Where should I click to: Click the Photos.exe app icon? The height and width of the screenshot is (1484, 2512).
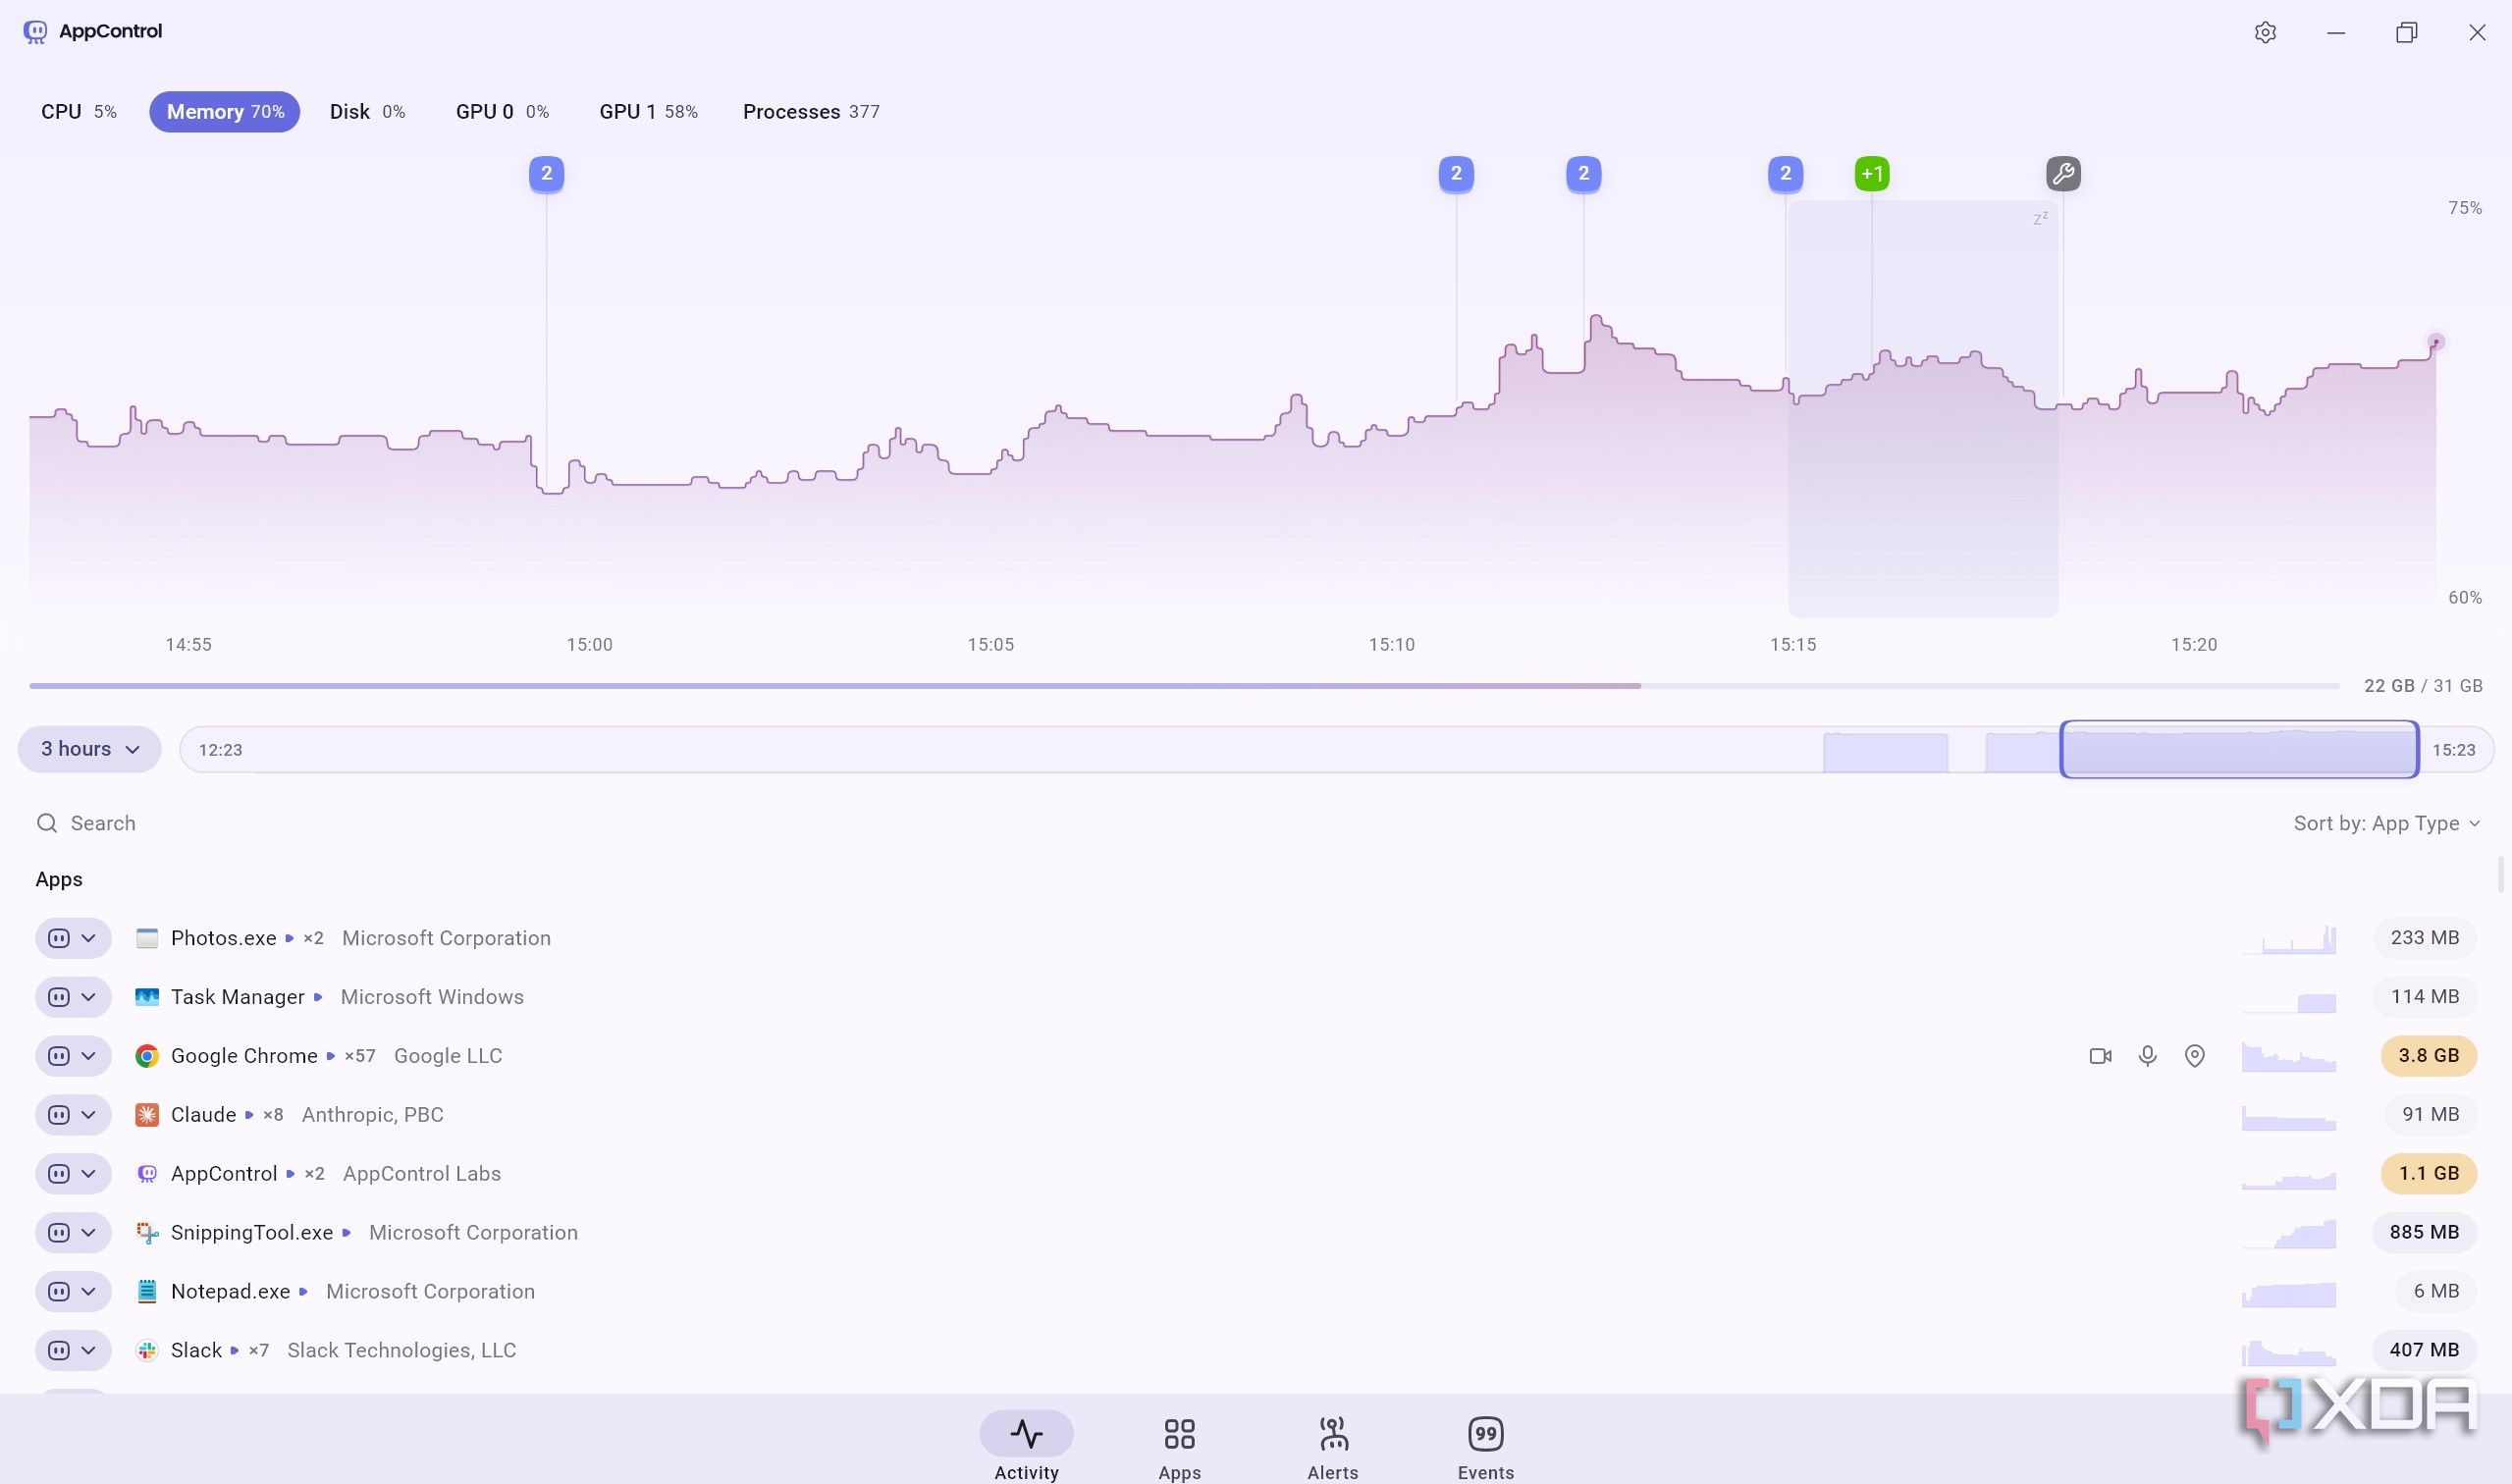[147, 938]
